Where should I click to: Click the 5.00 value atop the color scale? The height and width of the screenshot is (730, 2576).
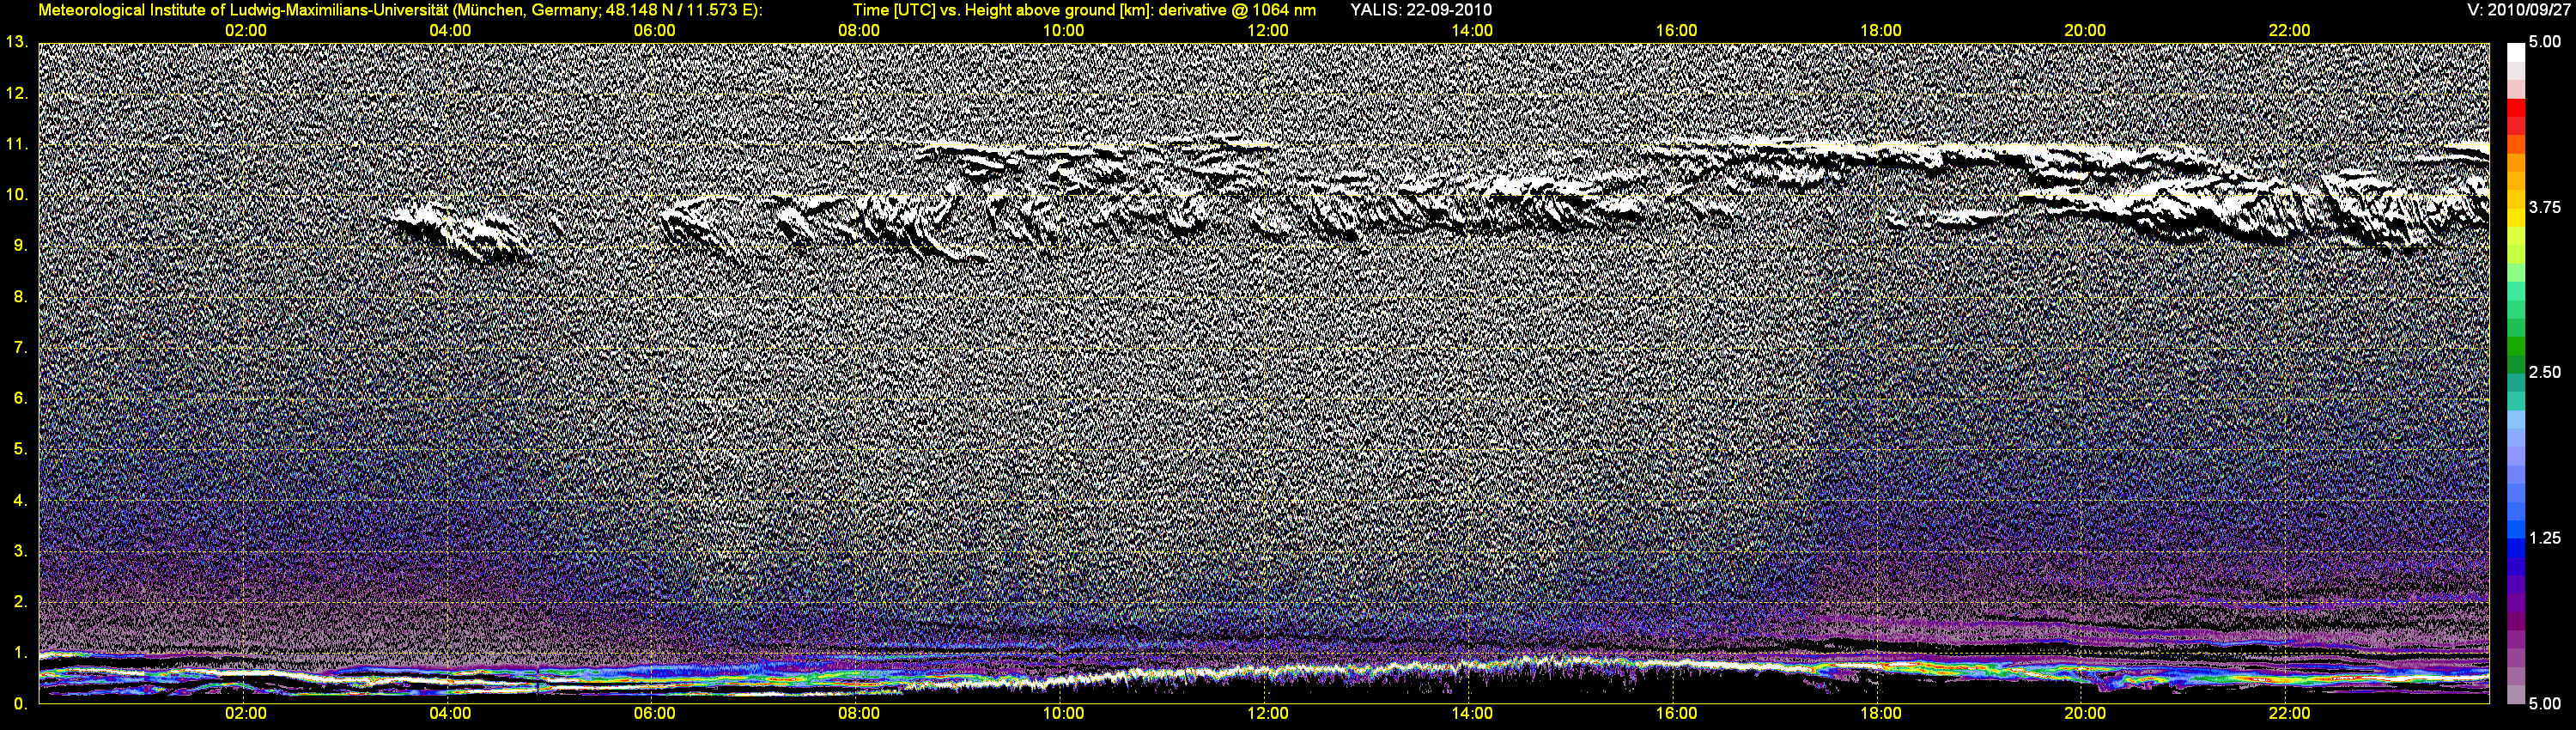(x=2545, y=42)
